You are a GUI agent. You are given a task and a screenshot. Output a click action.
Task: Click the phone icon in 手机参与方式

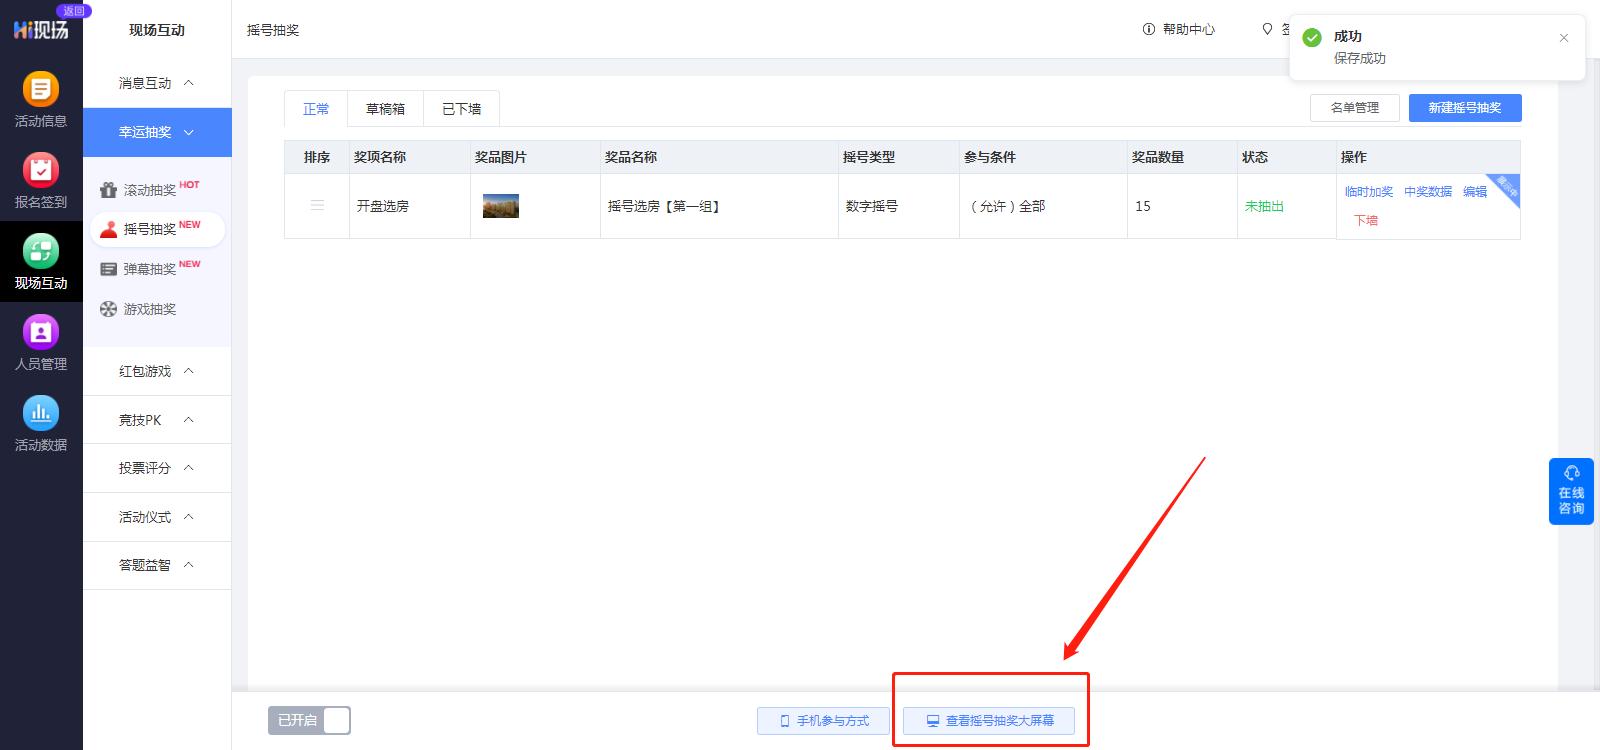click(785, 721)
